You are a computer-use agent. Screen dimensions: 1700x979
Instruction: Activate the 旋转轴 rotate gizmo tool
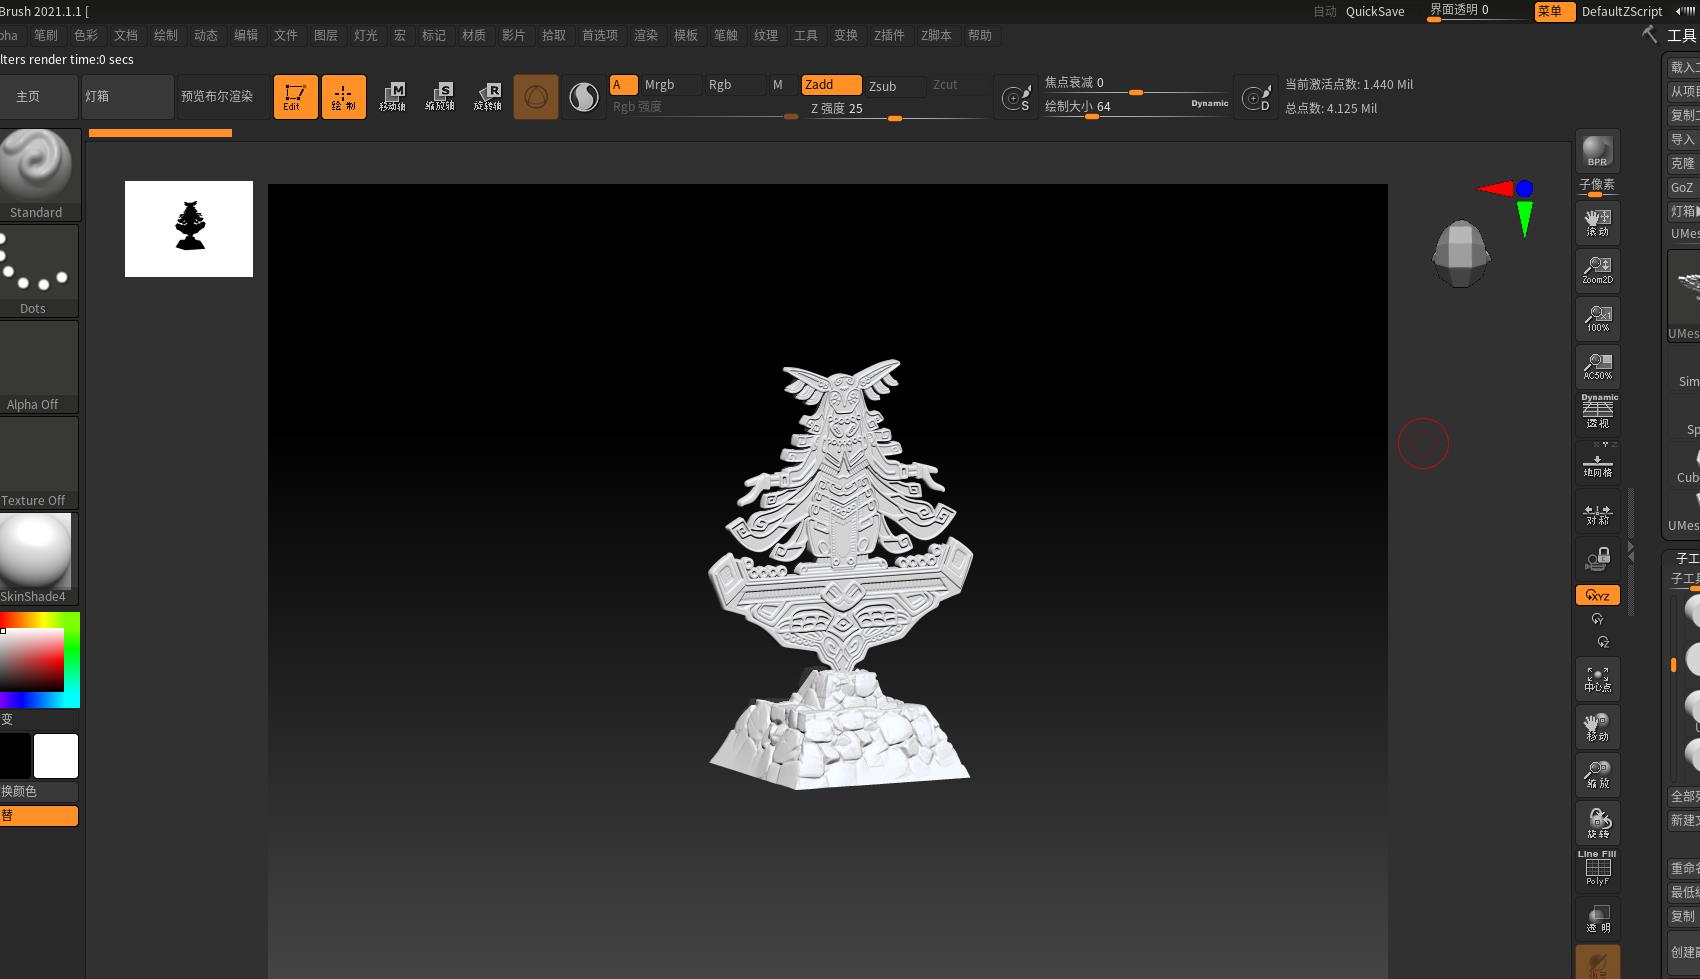click(x=488, y=97)
